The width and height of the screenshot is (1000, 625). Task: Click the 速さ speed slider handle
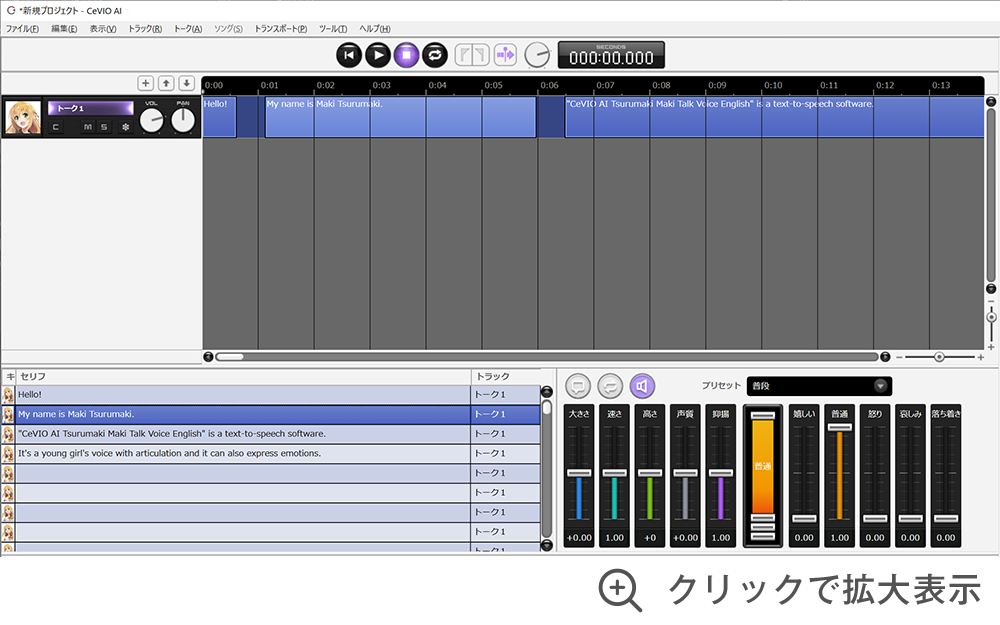pos(614,473)
